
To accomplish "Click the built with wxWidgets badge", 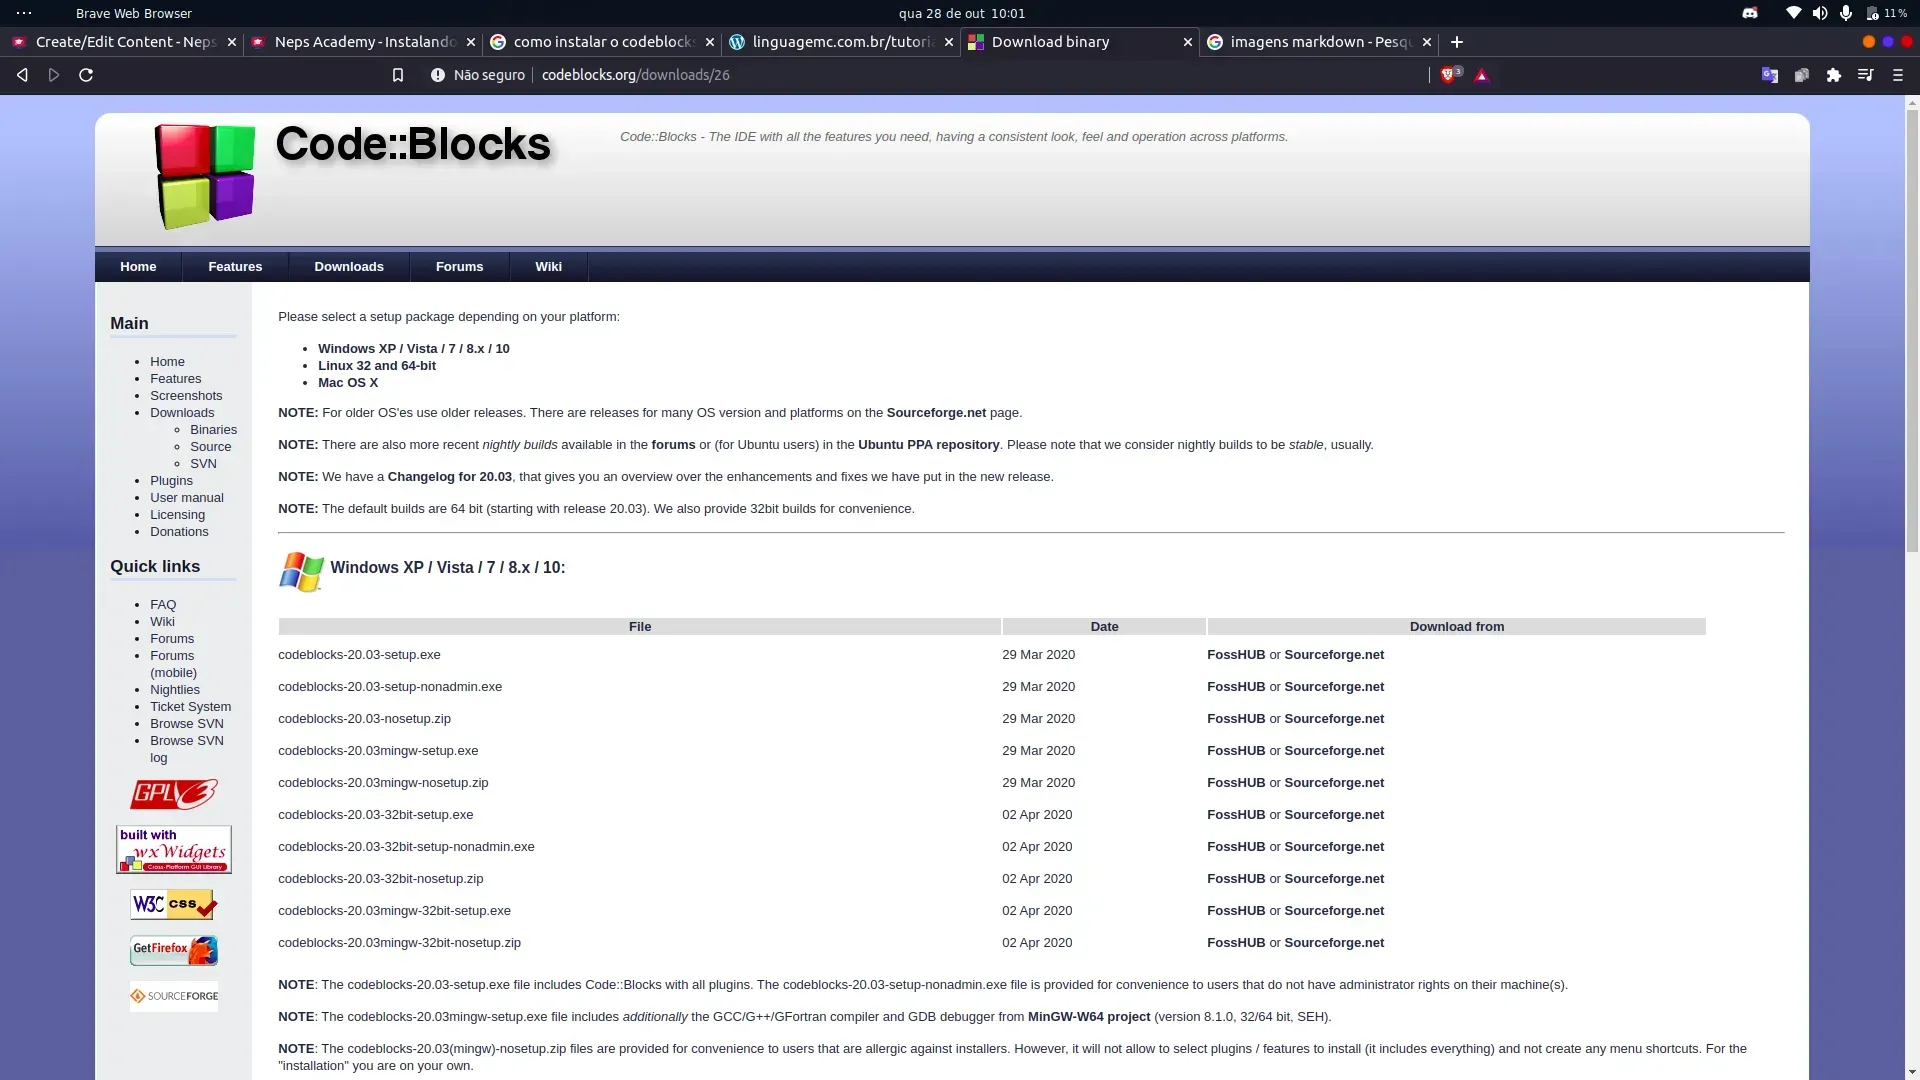I will [x=174, y=850].
